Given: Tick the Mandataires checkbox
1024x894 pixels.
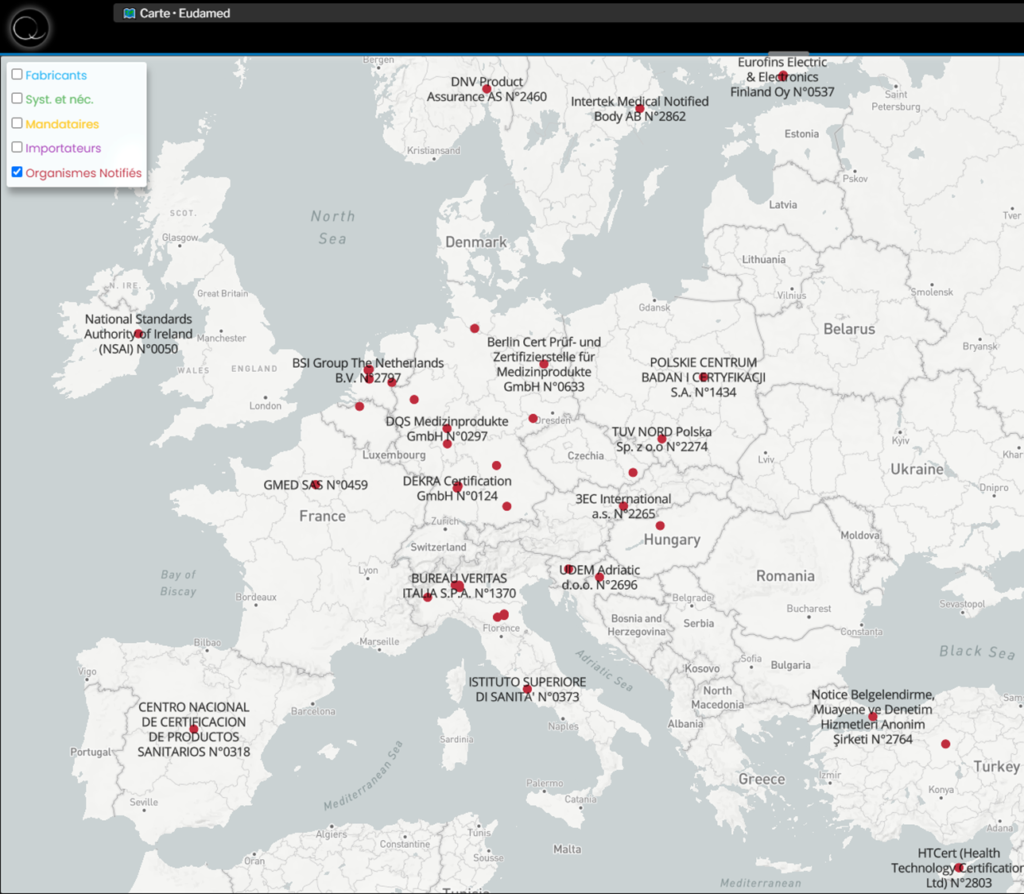Looking at the screenshot, I should 17,123.
